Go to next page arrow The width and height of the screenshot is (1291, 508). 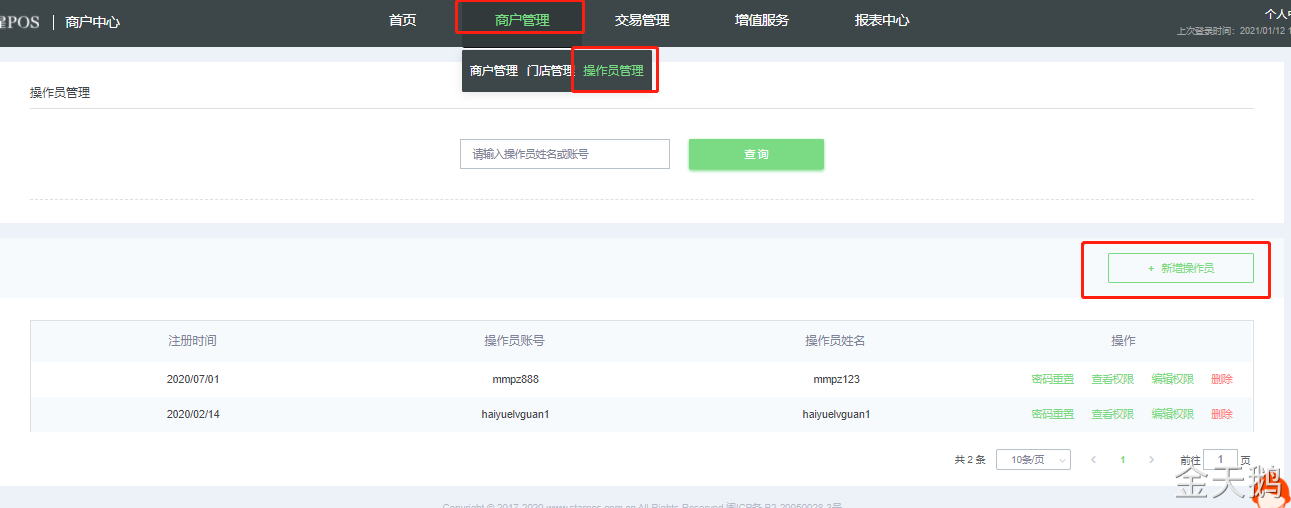point(1151,459)
